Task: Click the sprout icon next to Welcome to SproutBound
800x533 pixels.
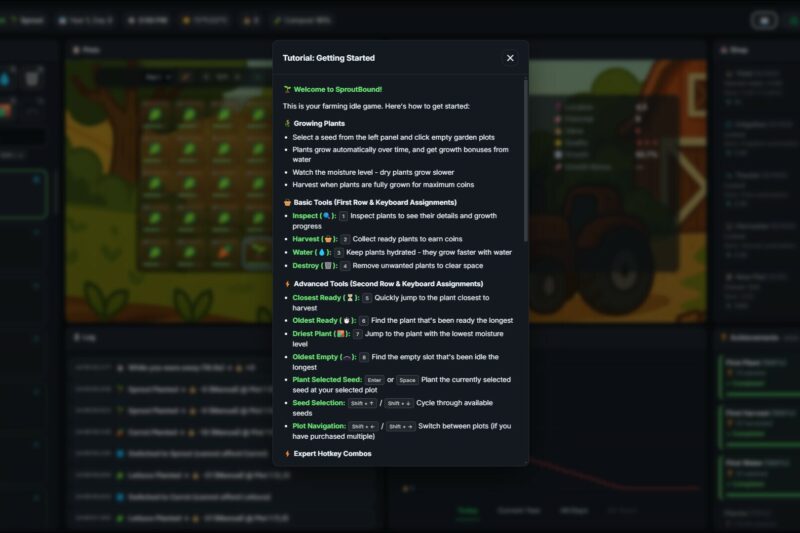Action: pos(287,89)
